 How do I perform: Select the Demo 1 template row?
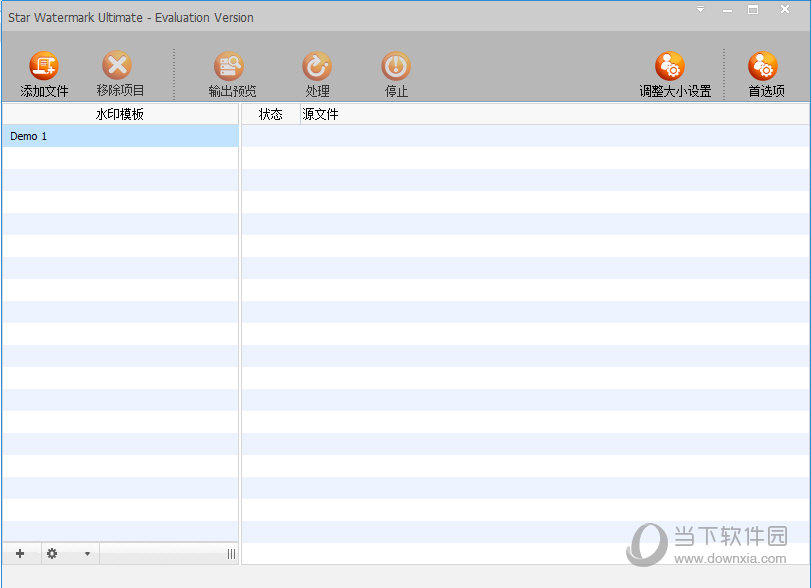pos(120,136)
